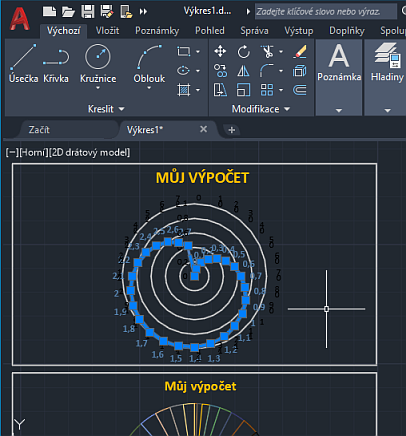Expand the Kreslit panel title
Viewport: 406px width, 436px height.
[106, 109]
